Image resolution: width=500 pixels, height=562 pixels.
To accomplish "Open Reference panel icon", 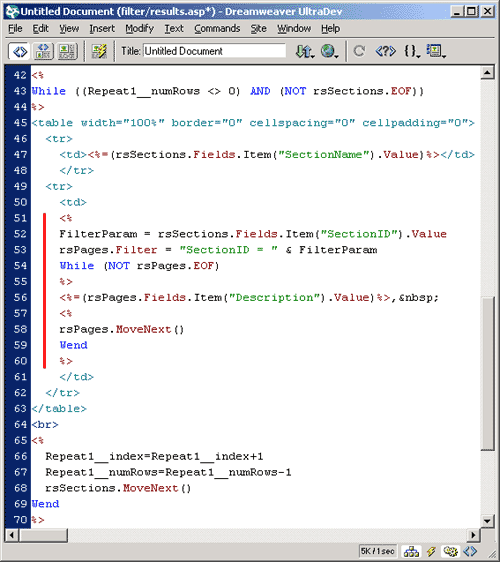I will coord(385,51).
